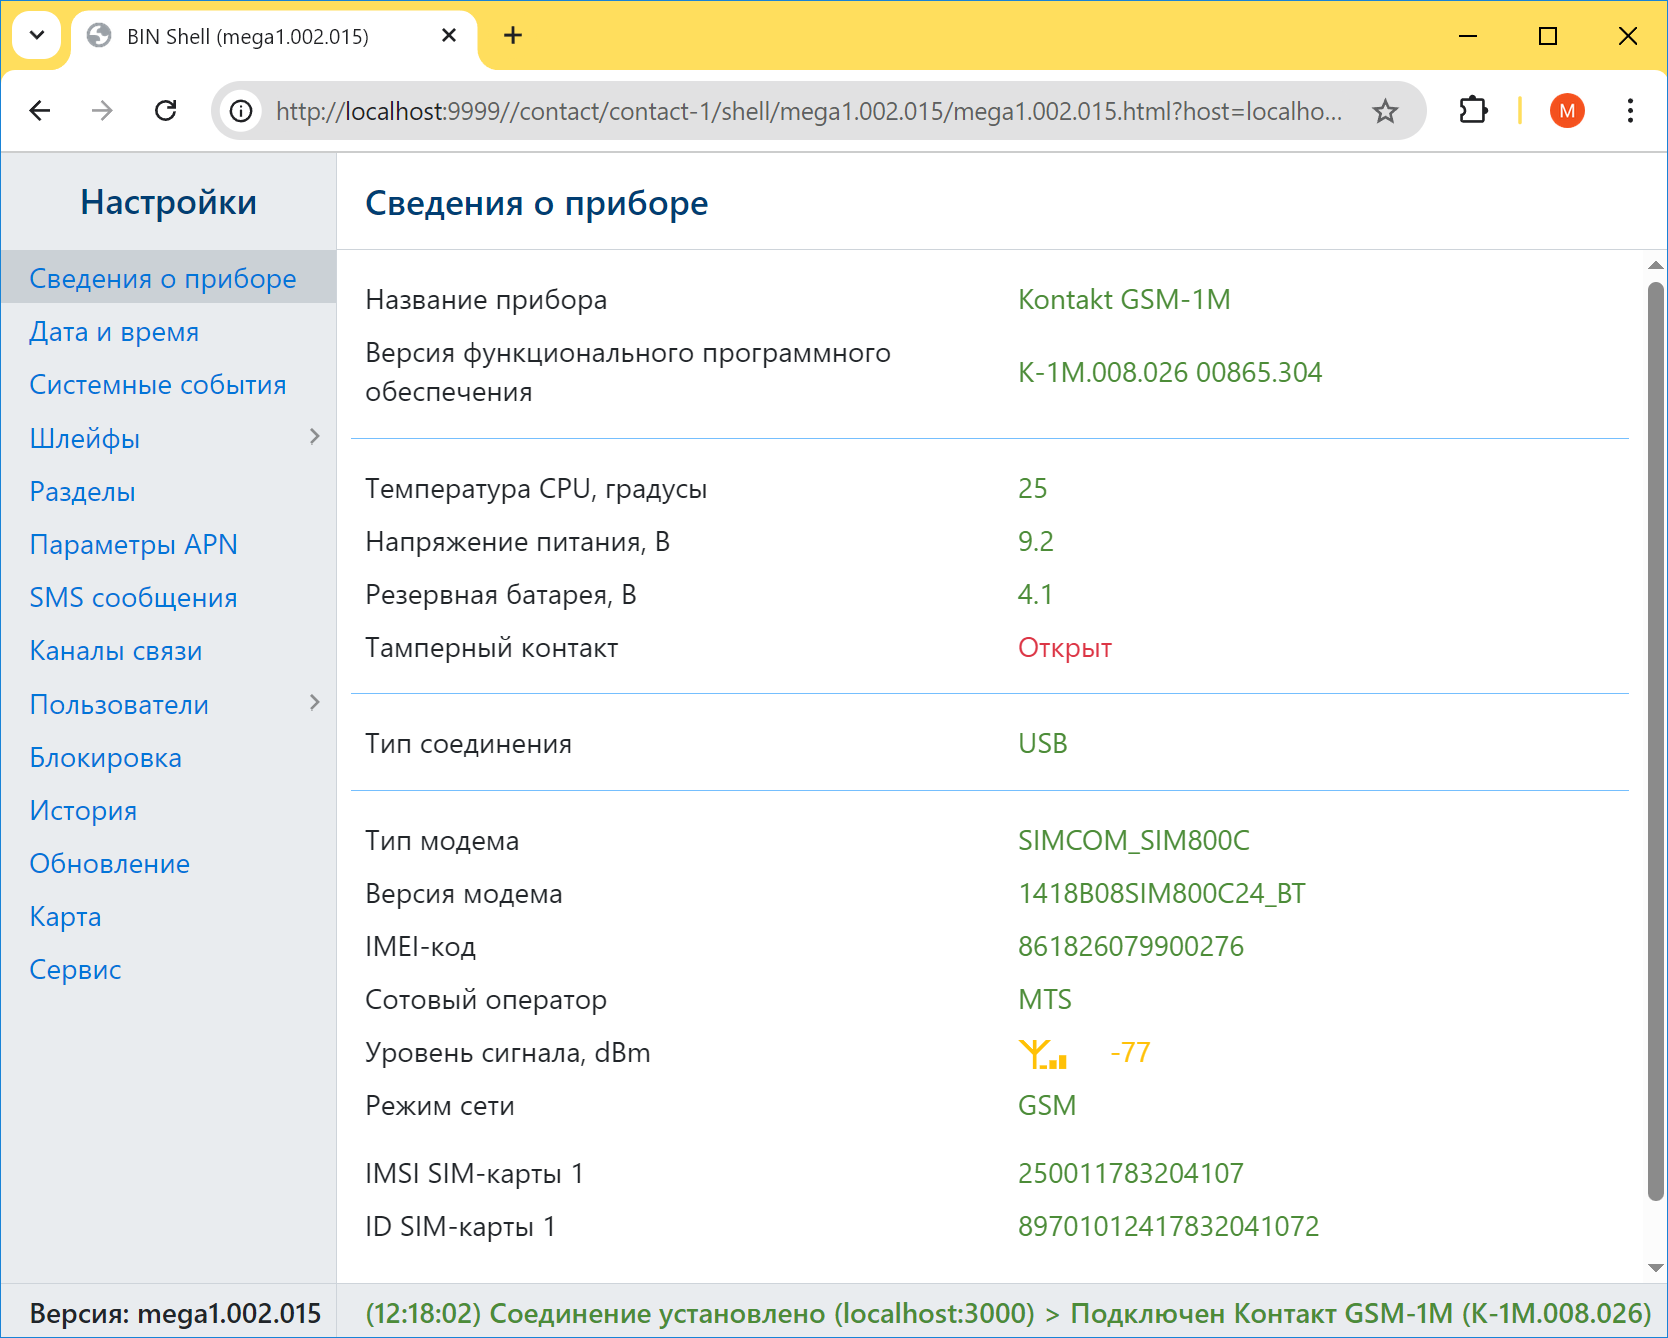
Task: Open Параметры APN section
Action: (x=133, y=545)
